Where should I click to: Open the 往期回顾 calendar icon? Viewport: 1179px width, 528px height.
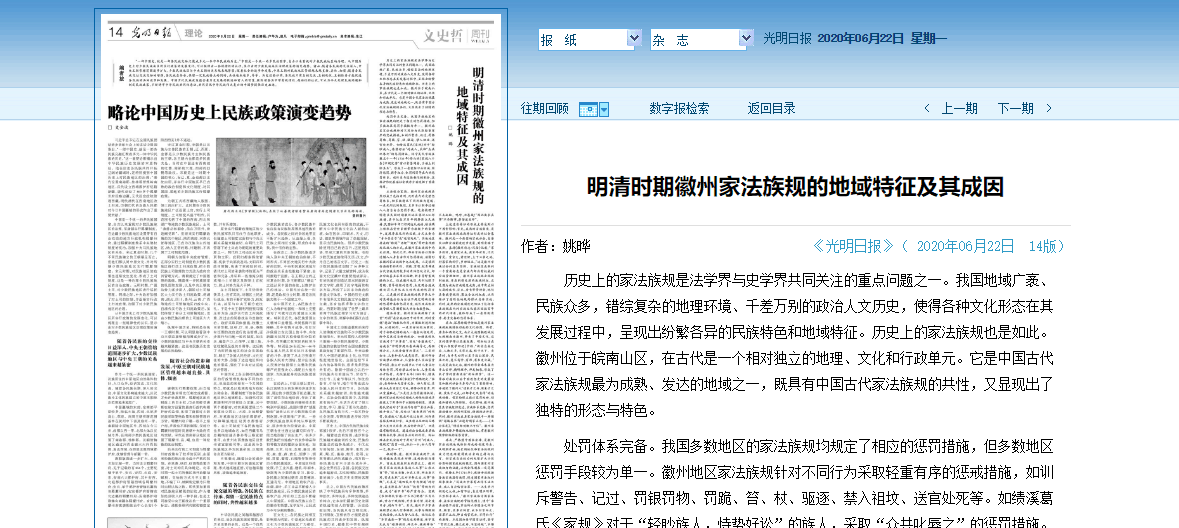589,109
